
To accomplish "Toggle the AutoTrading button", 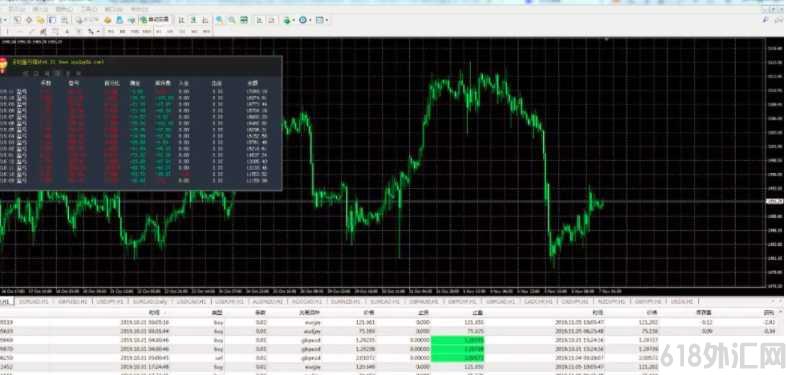I will [155, 20].
